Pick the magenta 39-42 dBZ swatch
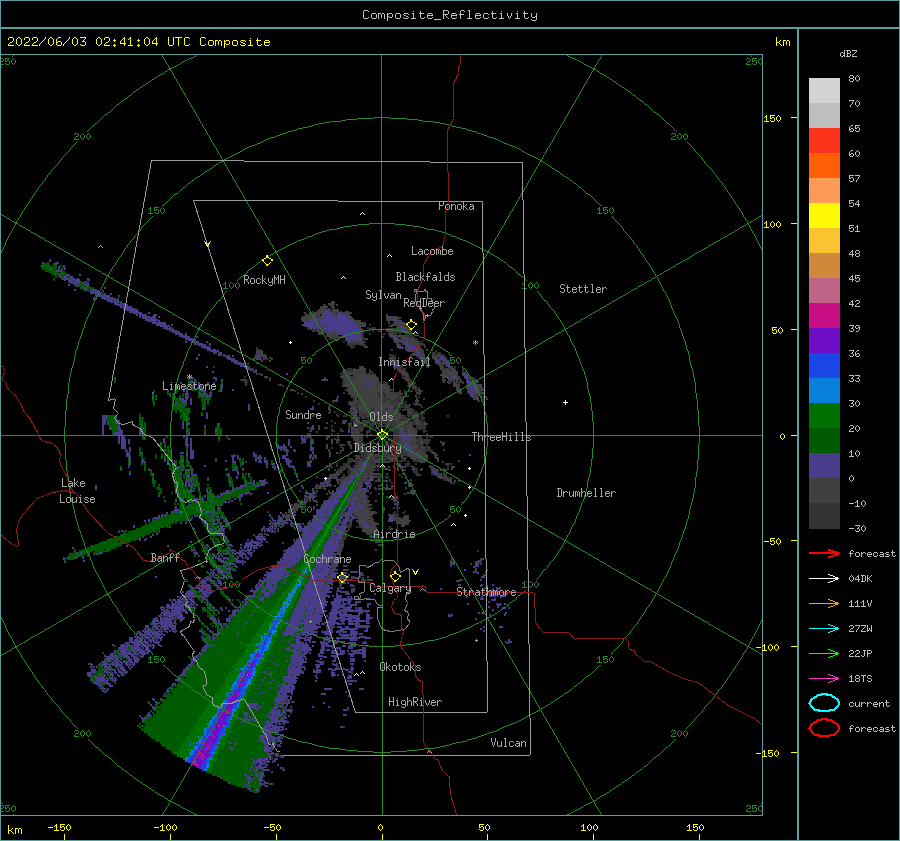 coord(824,316)
